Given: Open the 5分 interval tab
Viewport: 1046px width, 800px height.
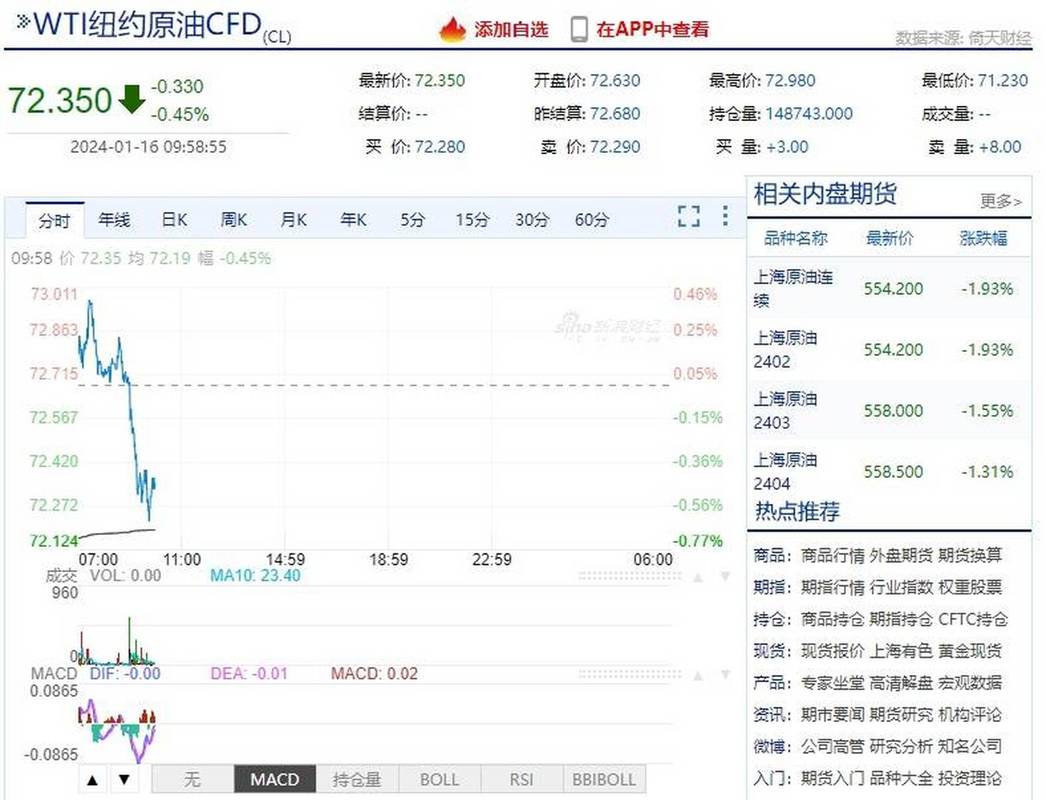Looking at the screenshot, I should click(410, 219).
